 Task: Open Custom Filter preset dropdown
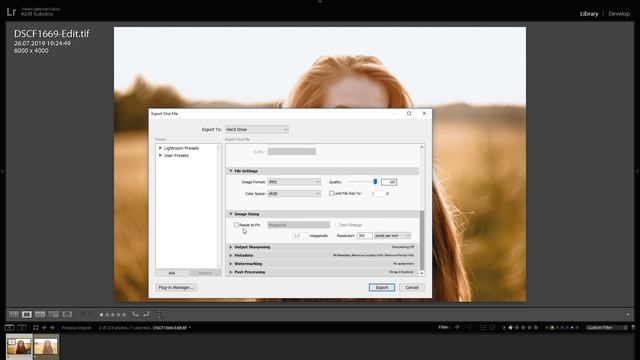(607, 327)
